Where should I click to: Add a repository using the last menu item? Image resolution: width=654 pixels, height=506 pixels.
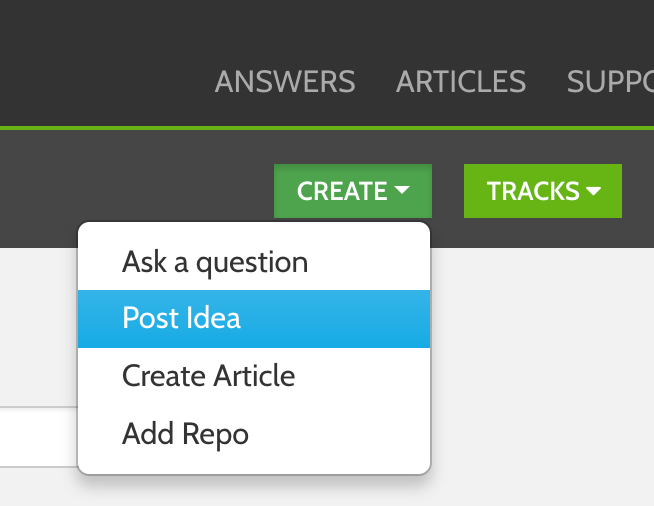185,434
